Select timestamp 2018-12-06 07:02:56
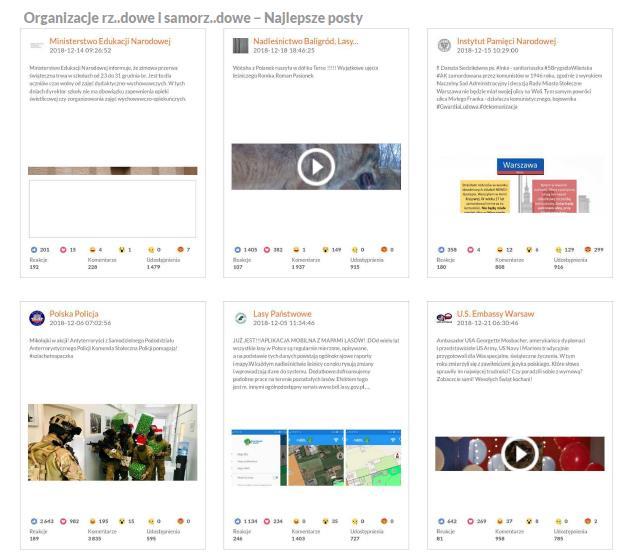Screen dimensions: 629x559 pyautogui.click(x=80, y=323)
